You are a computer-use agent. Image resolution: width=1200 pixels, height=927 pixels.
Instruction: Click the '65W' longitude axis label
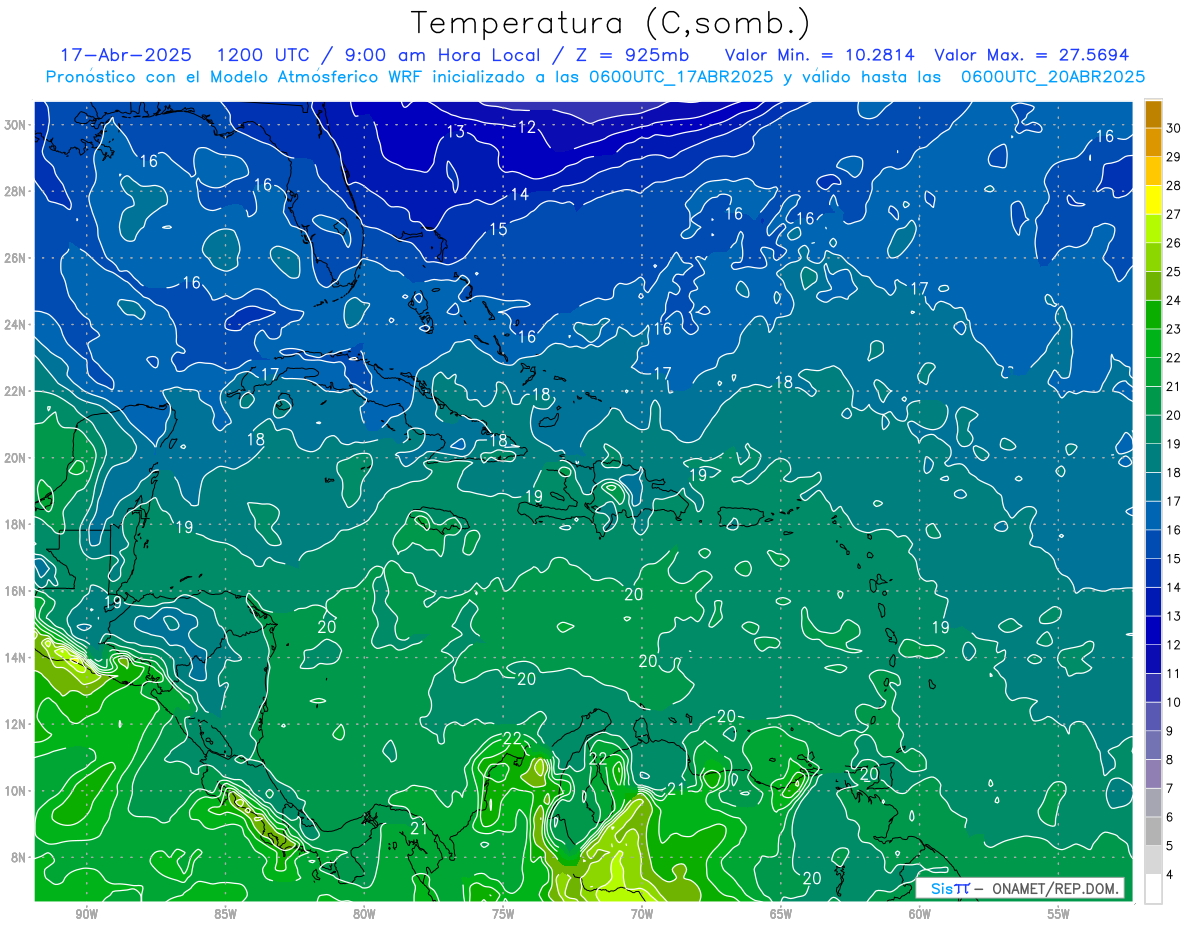point(781,914)
